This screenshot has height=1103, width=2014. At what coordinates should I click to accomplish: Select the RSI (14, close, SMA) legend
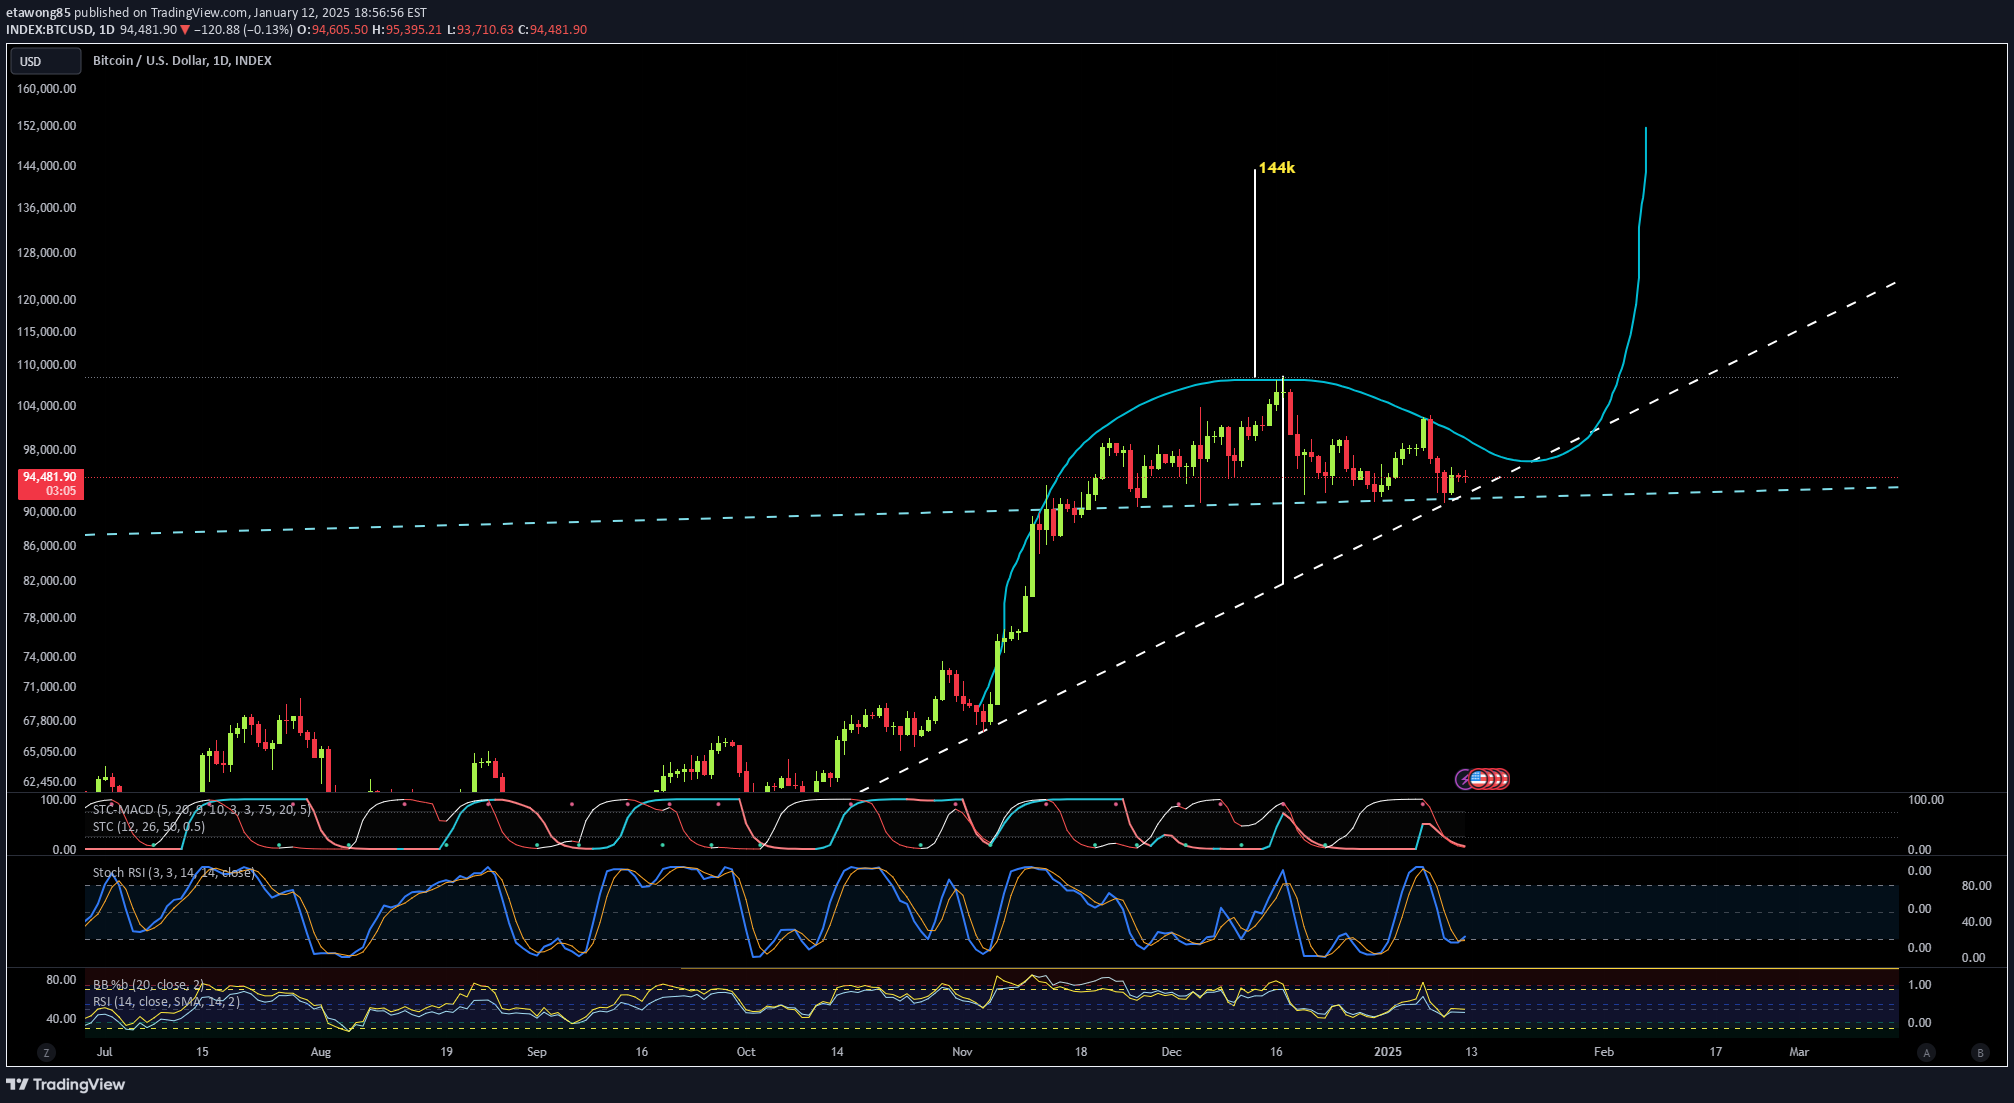(x=166, y=1001)
